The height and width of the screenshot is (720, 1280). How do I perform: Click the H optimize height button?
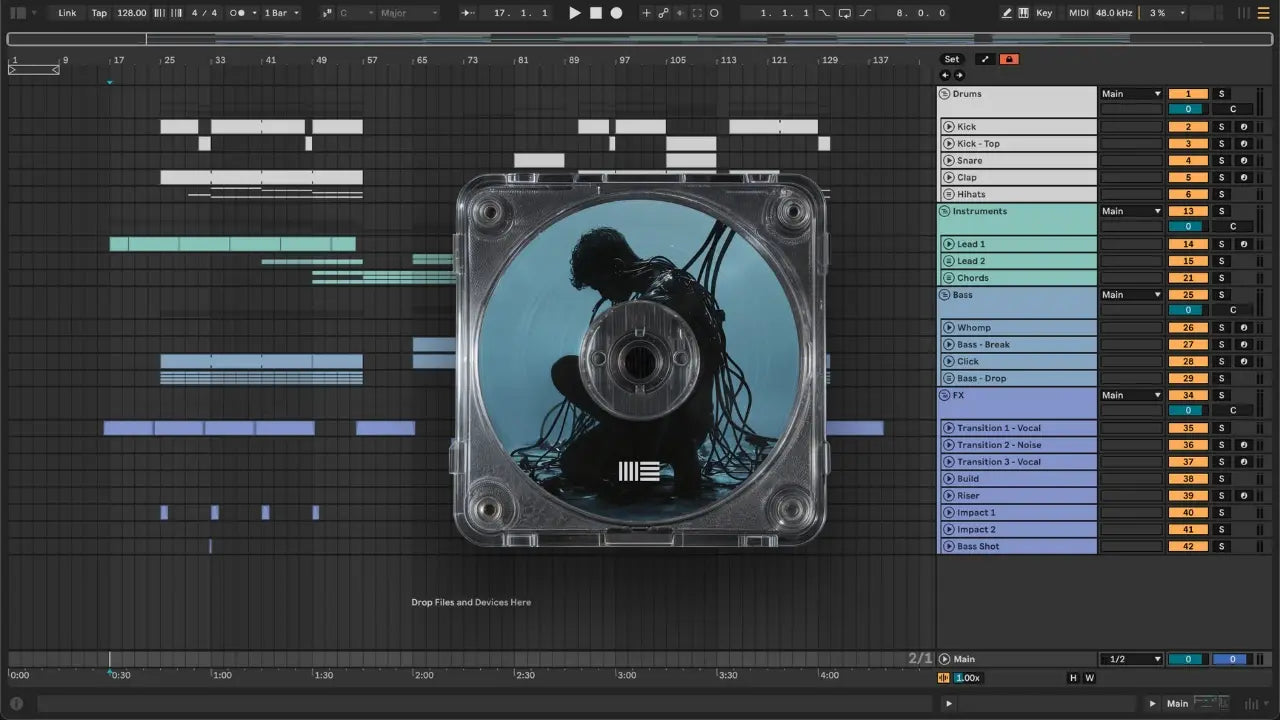pyautogui.click(x=1073, y=678)
